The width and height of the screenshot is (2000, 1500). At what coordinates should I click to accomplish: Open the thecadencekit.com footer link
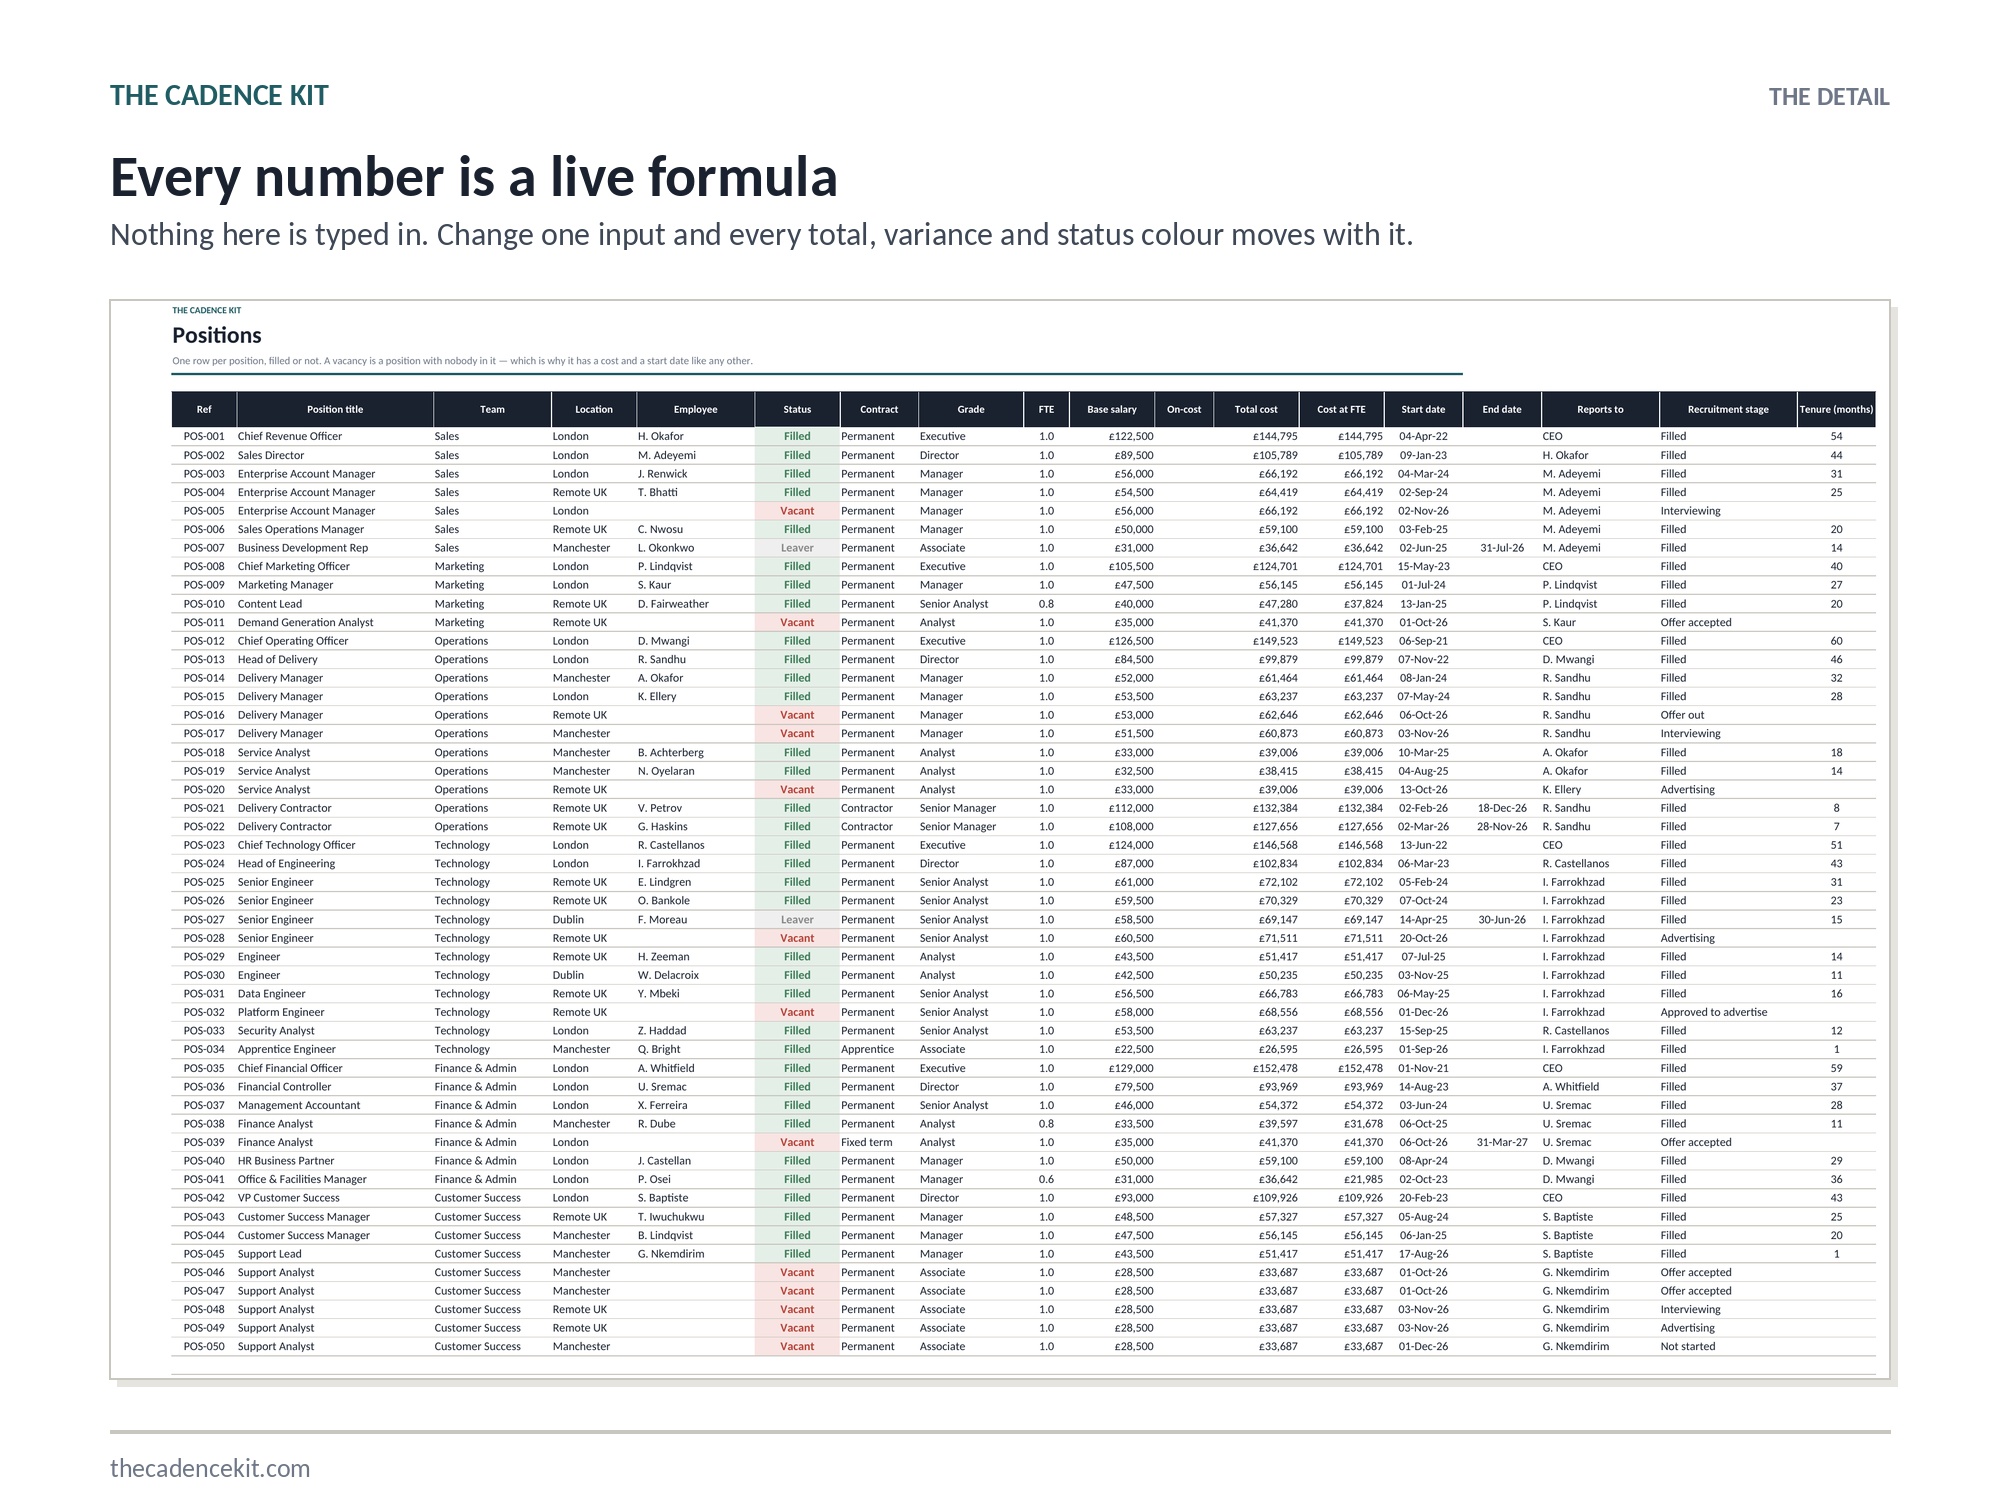210,1468
